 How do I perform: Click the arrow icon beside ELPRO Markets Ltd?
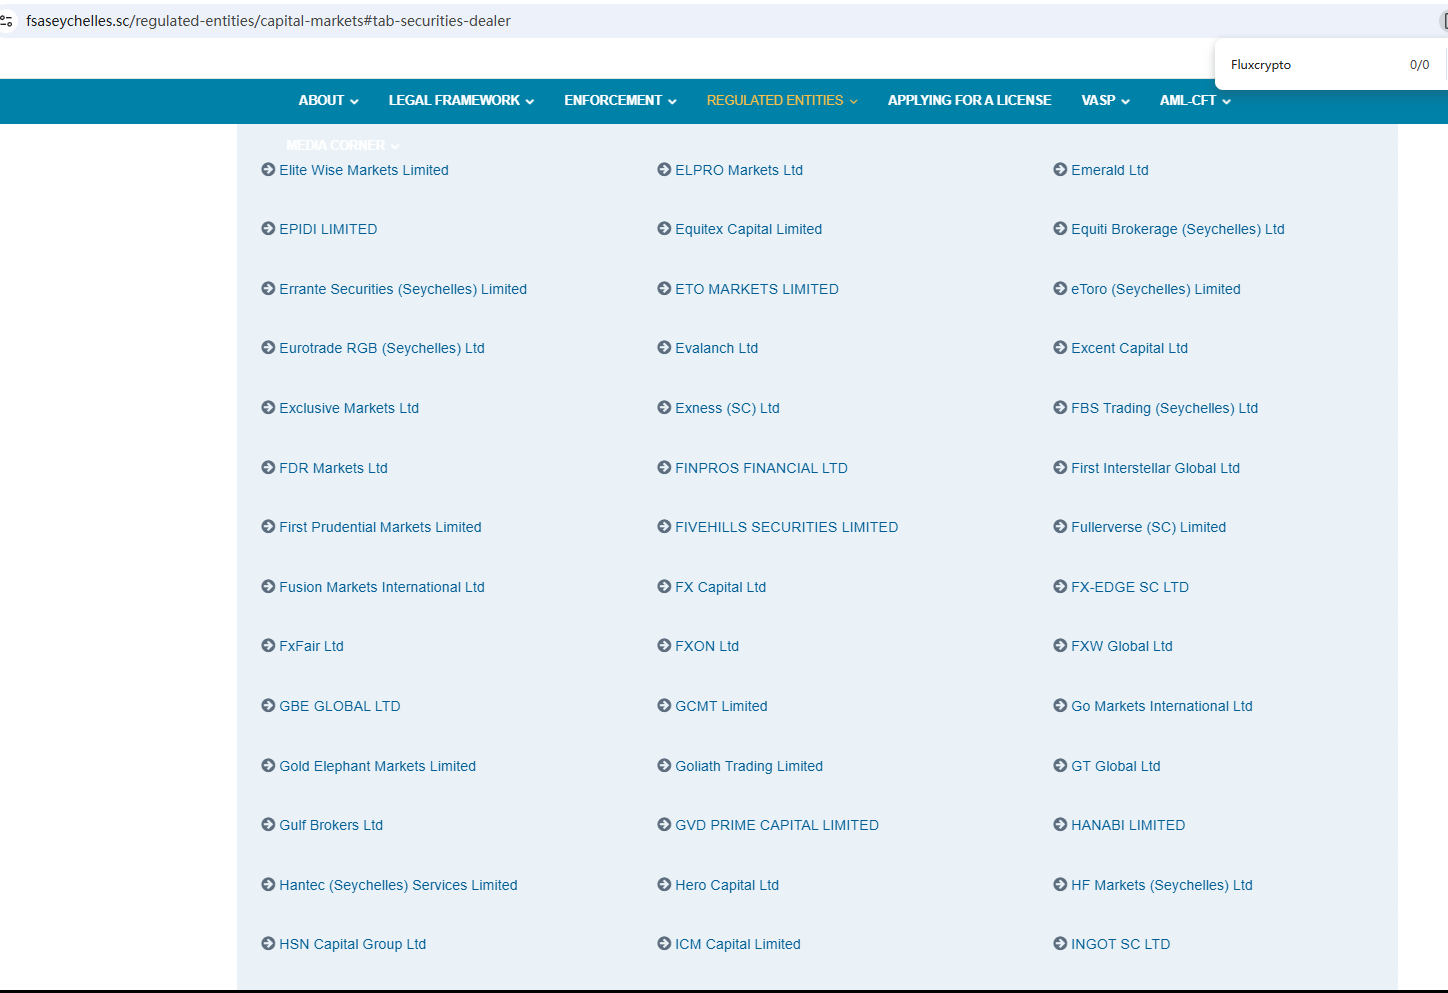(664, 170)
